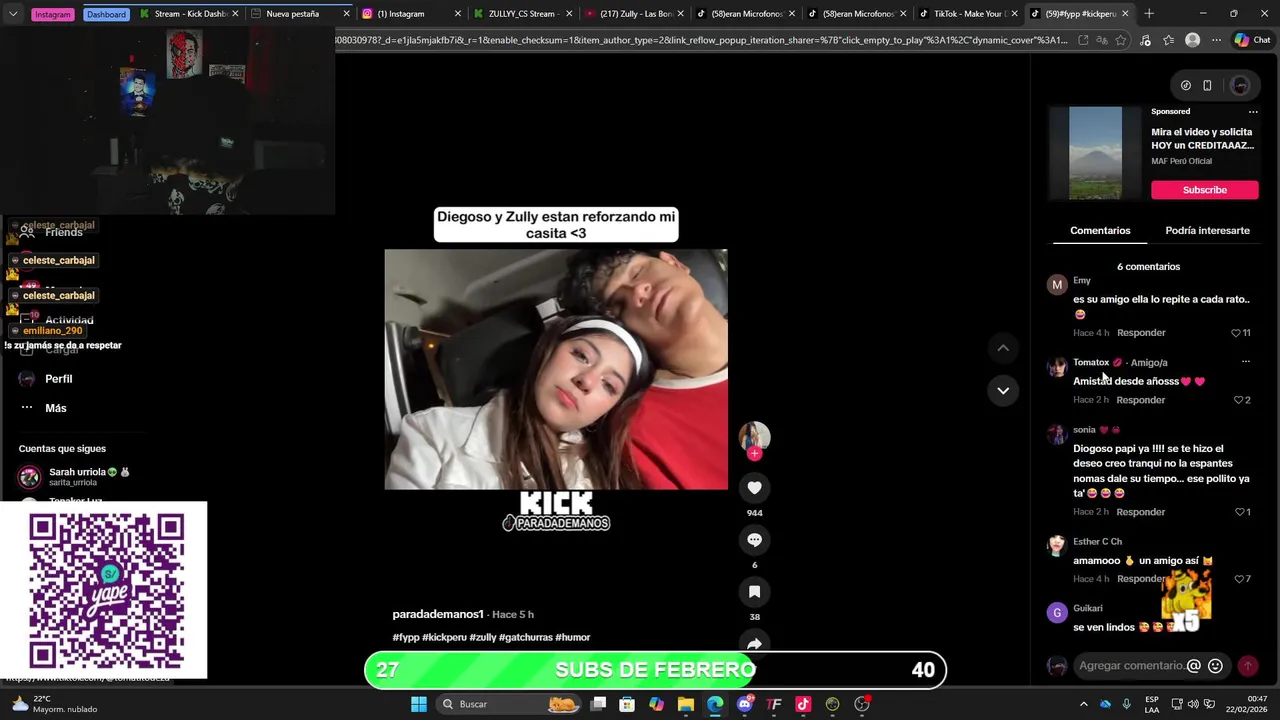Open ESP LAA language indicator in tray
The width and height of the screenshot is (1280, 720).
[x=1152, y=704]
